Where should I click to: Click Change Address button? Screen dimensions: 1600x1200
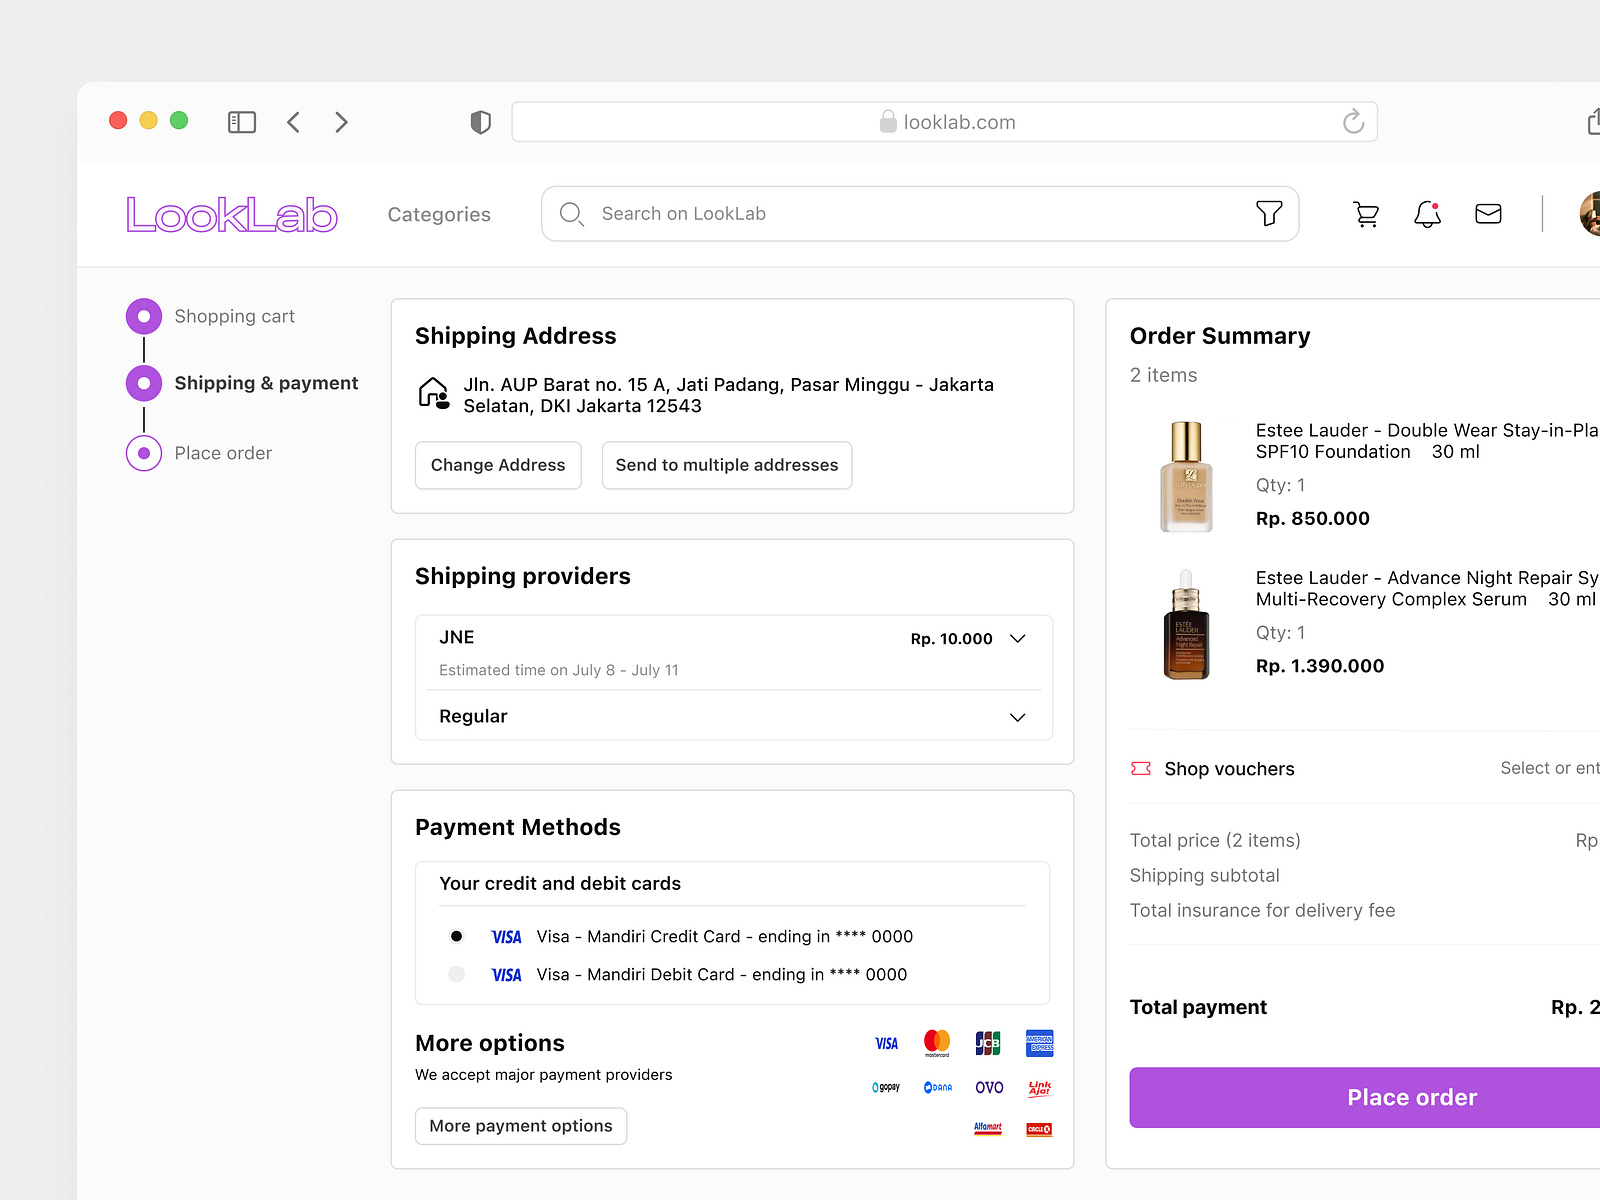497,465
